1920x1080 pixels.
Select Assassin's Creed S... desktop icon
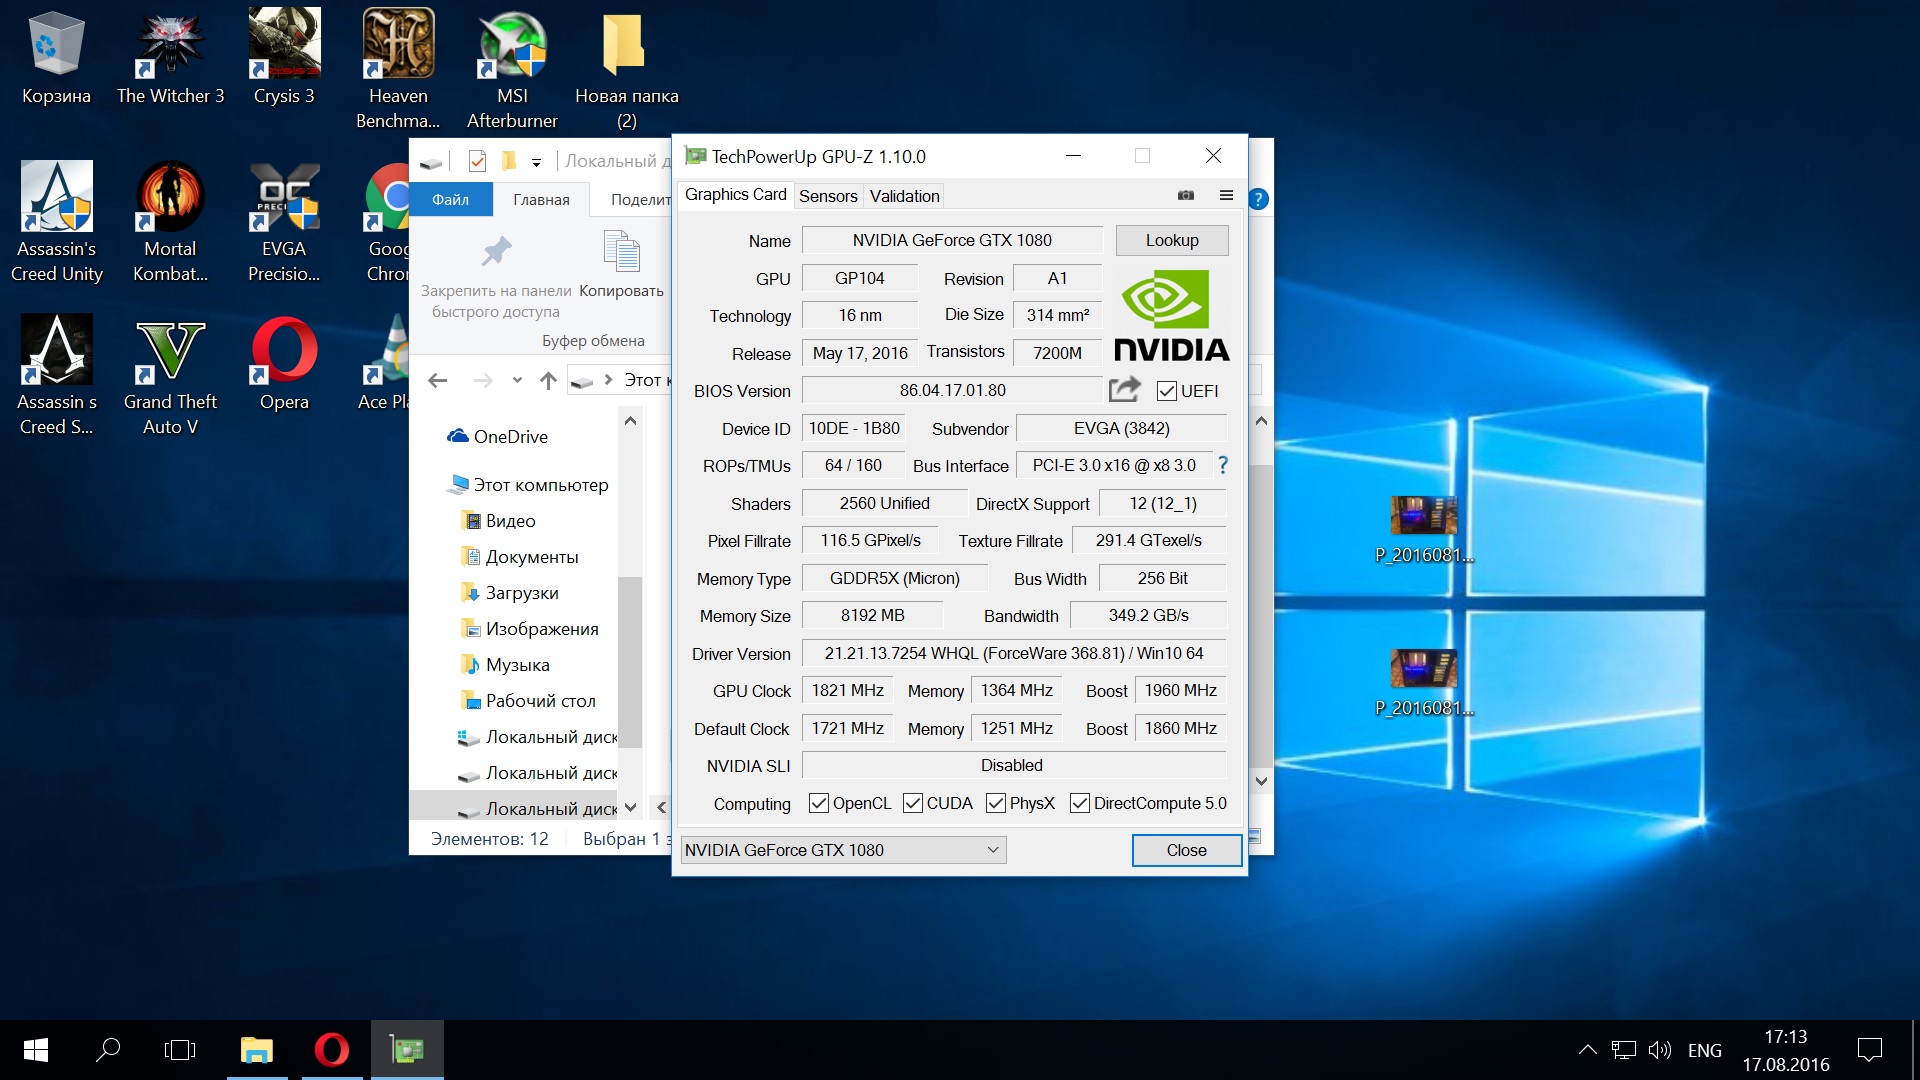coord(56,376)
